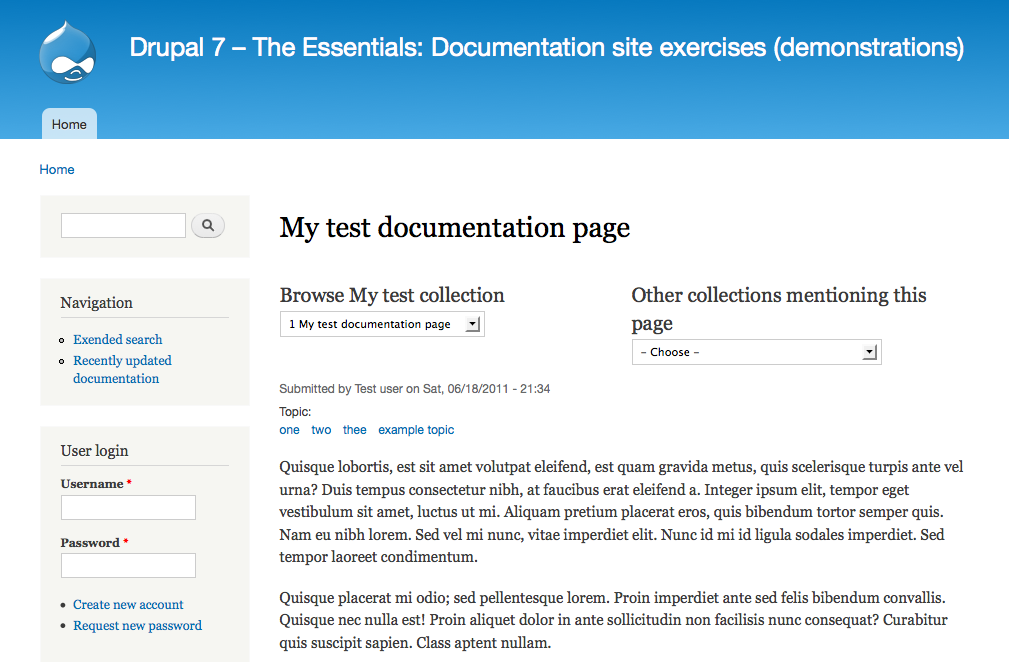This screenshot has width=1009, height=662.
Task: Click Create new account link
Action: tap(128, 604)
